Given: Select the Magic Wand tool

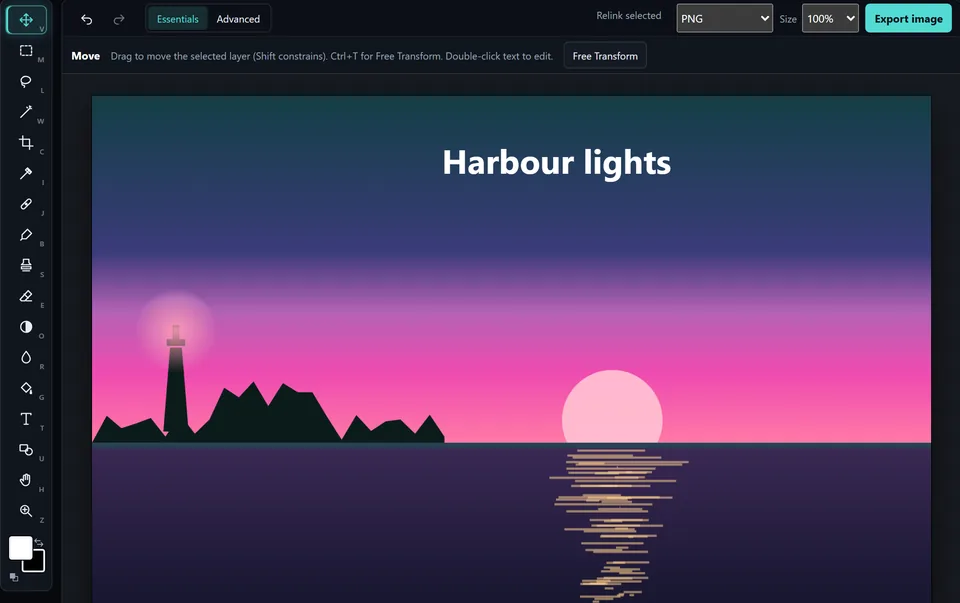Looking at the screenshot, I should tap(26, 112).
